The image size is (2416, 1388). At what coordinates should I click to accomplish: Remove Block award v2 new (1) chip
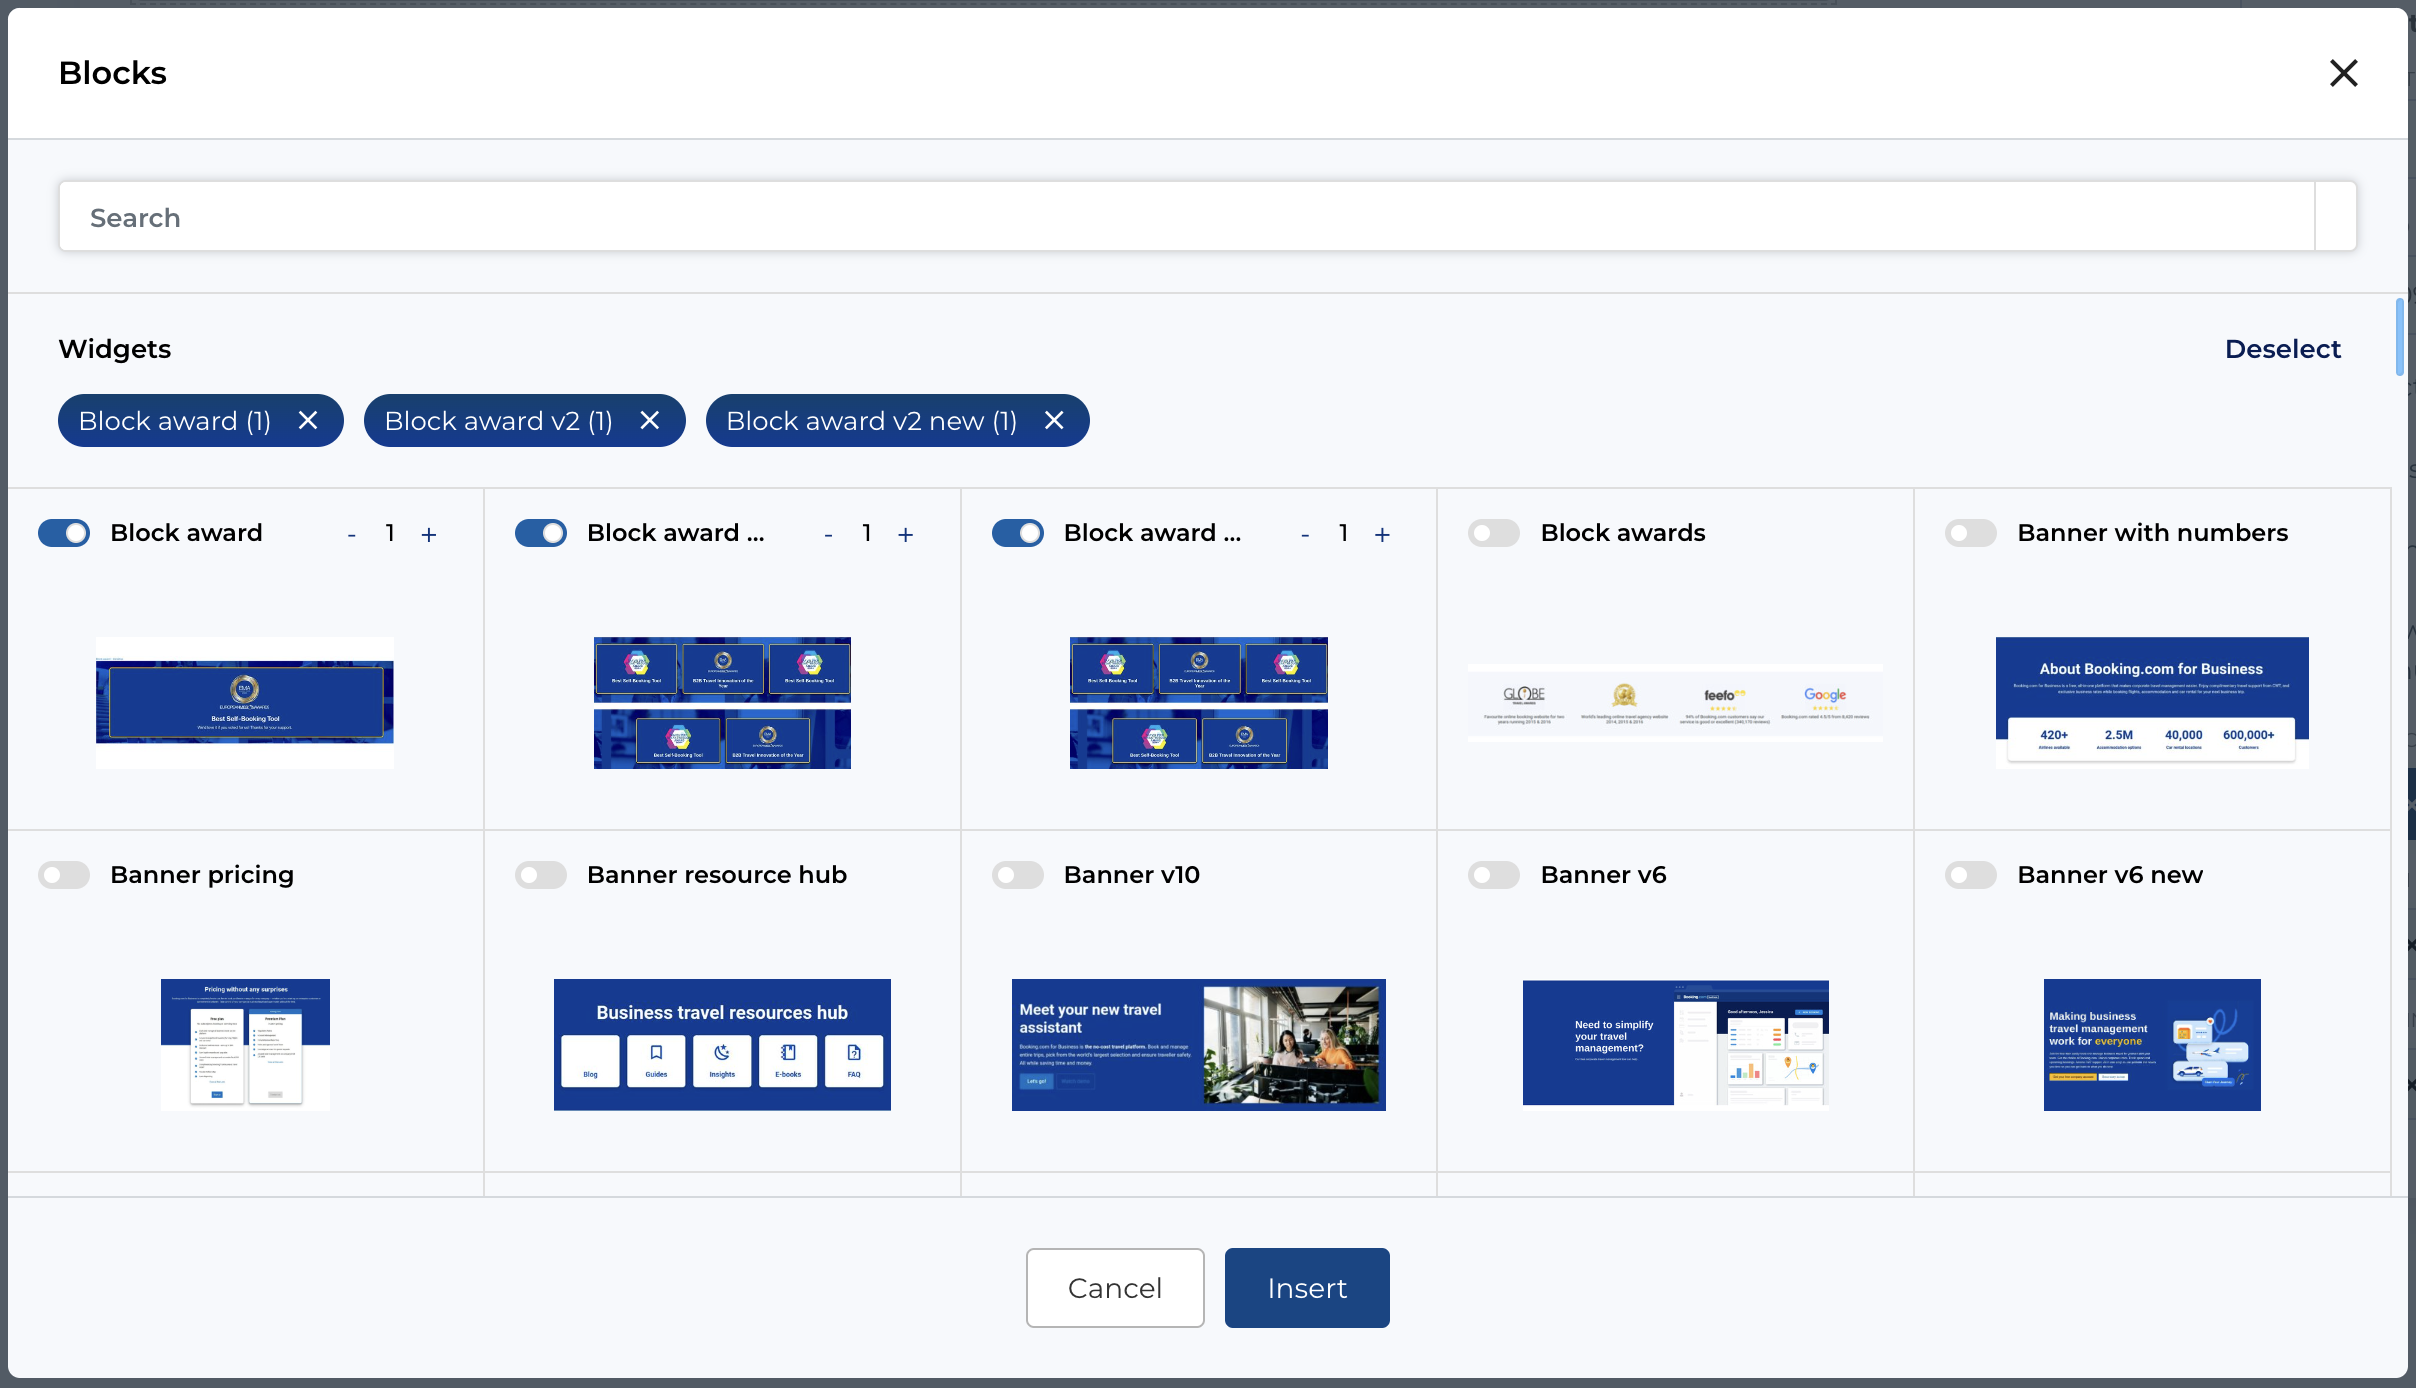point(1054,421)
